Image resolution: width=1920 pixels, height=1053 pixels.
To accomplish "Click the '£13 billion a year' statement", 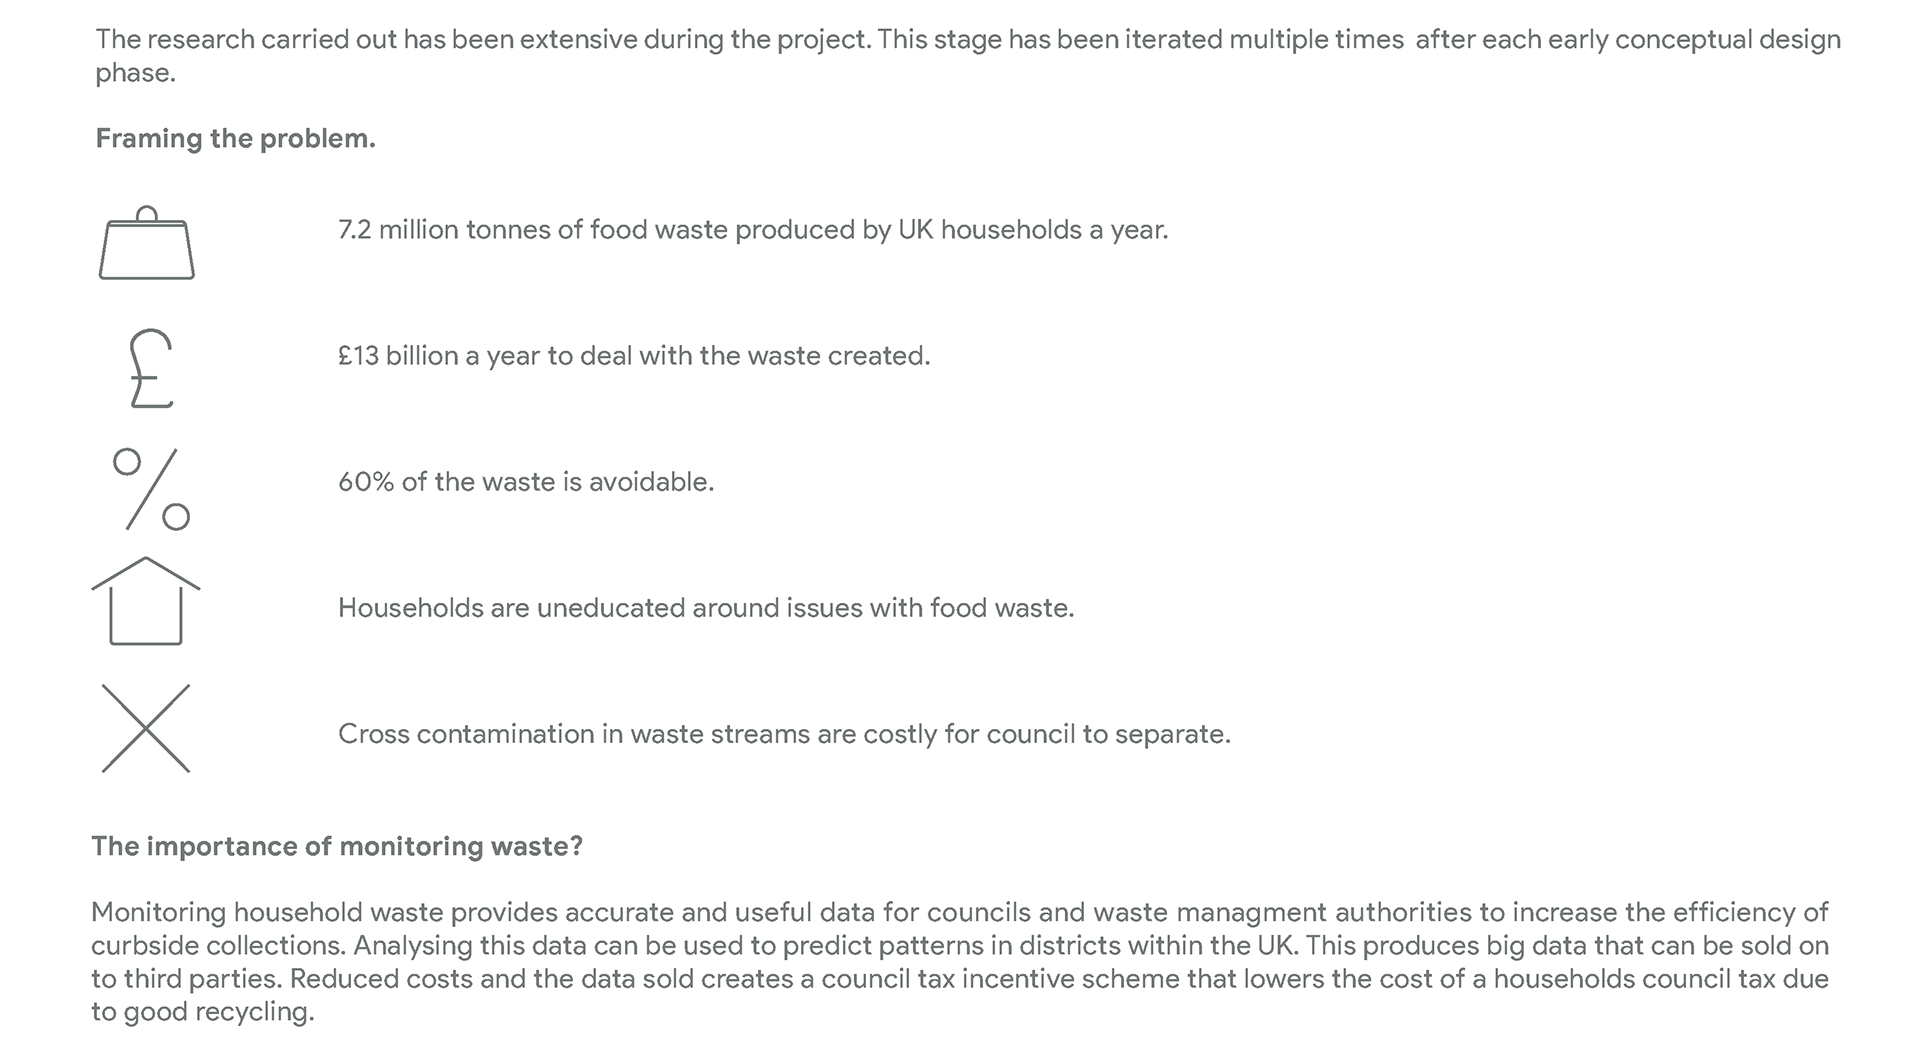I will click(634, 357).
